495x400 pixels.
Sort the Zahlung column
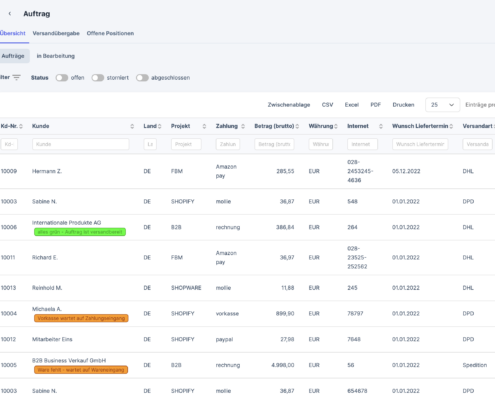point(243,126)
